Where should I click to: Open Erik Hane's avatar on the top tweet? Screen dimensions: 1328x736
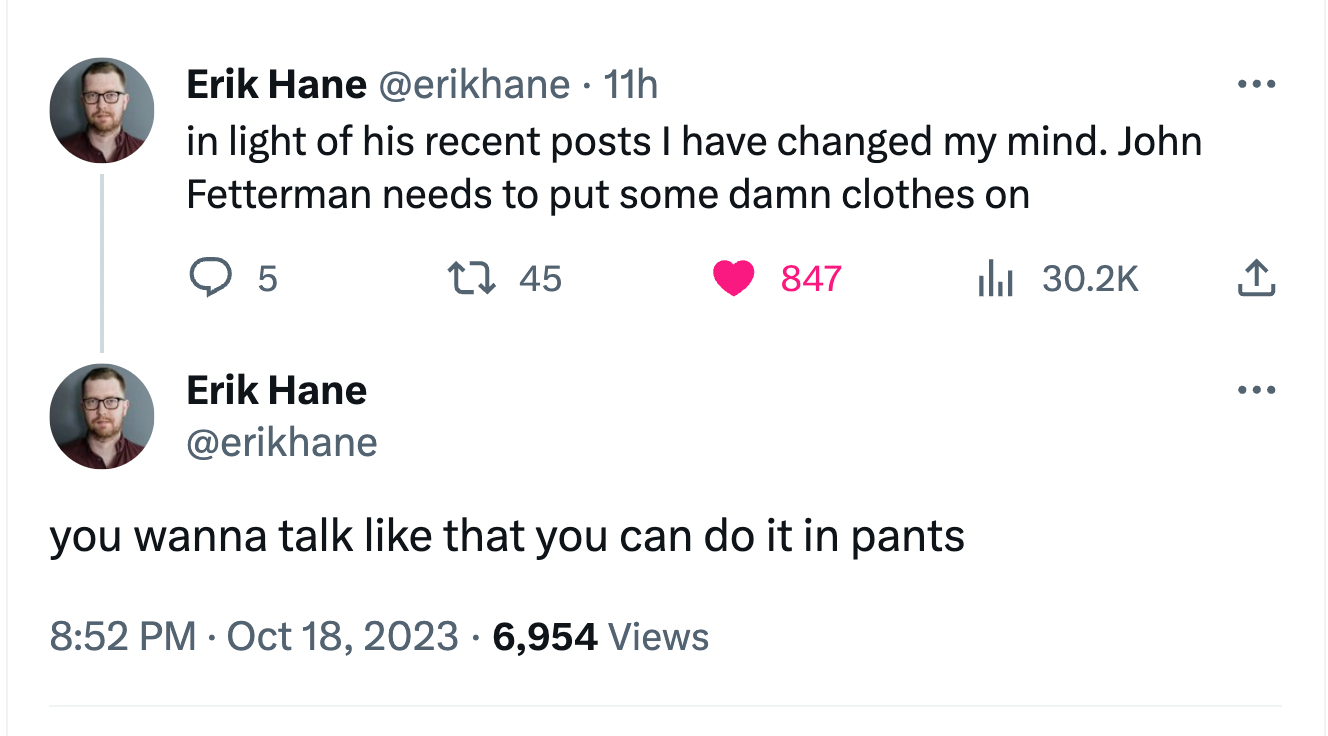point(102,111)
